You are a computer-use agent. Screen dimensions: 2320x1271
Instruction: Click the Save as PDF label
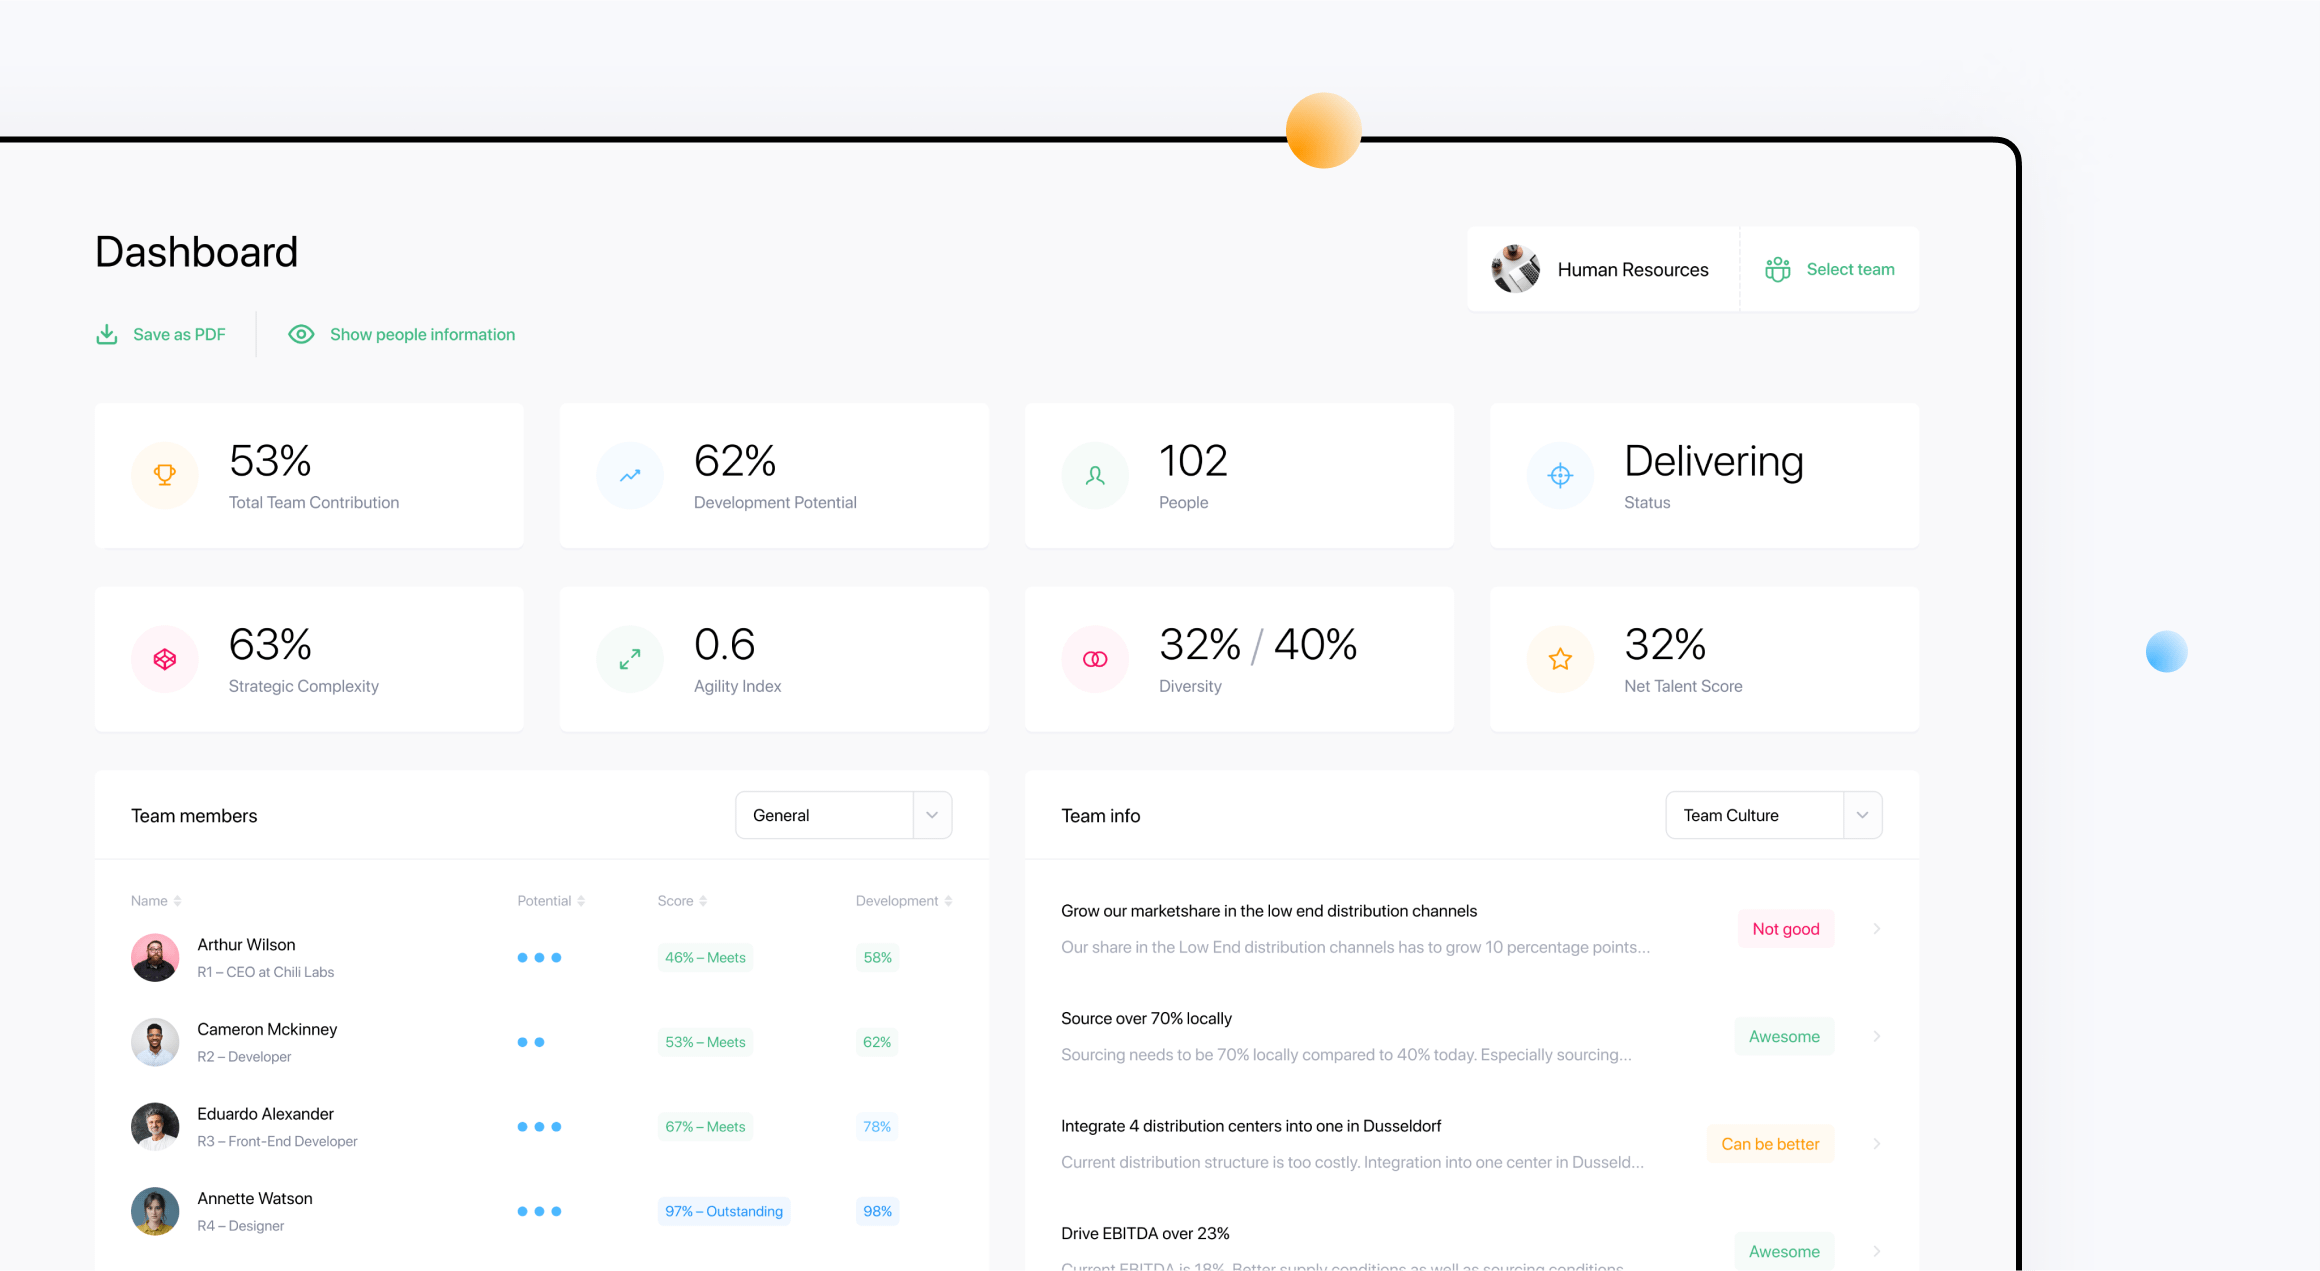(x=179, y=335)
